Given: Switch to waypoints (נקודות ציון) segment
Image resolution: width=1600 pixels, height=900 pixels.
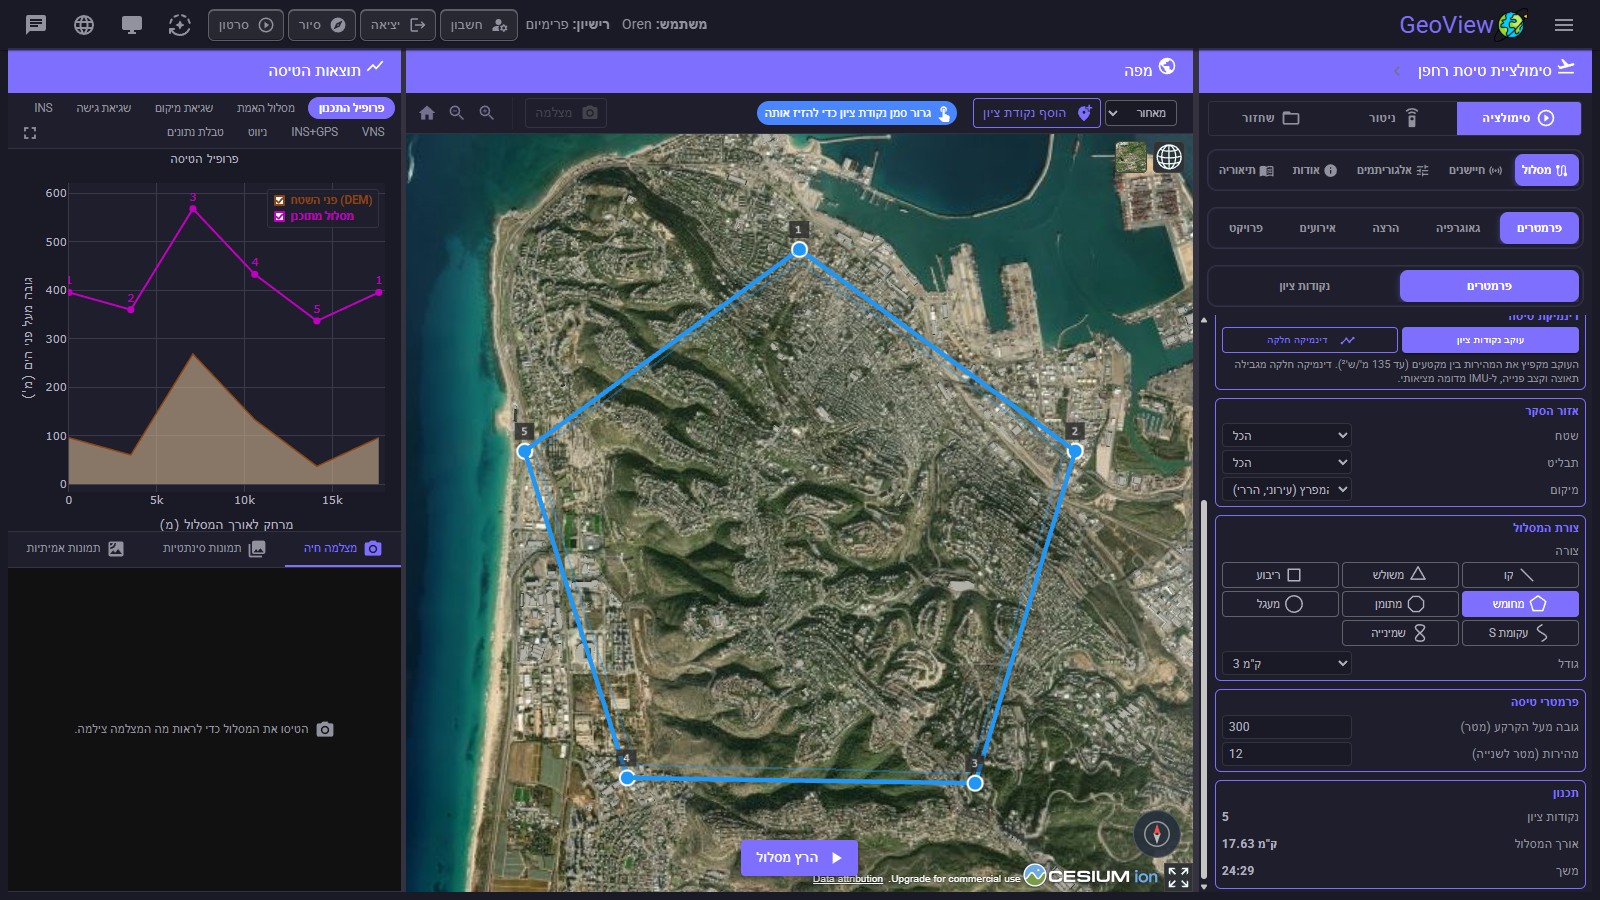Looking at the screenshot, I should [x=1304, y=286].
